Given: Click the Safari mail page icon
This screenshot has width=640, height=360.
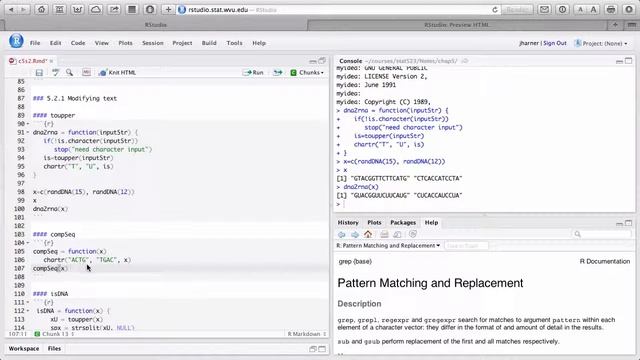Looking at the screenshot, I should (x=544, y=9).
